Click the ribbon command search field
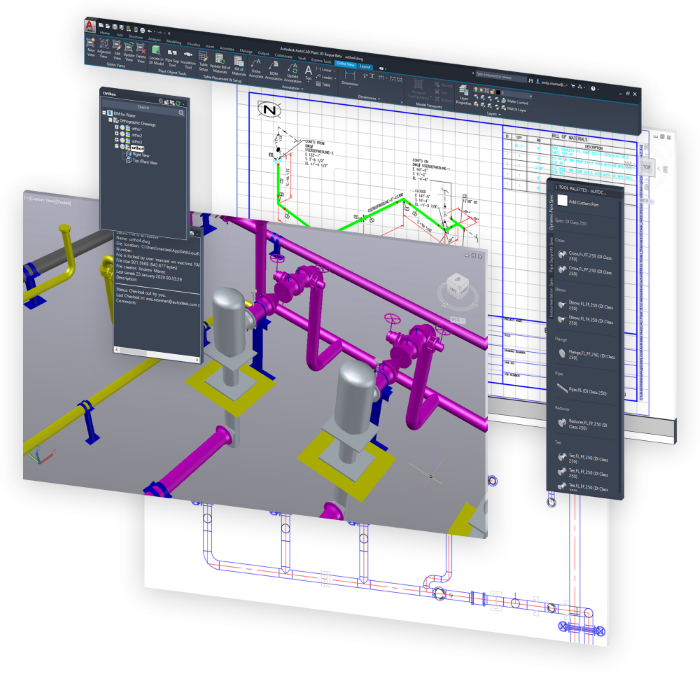This screenshot has height=700, width=700. click(x=501, y=76)
